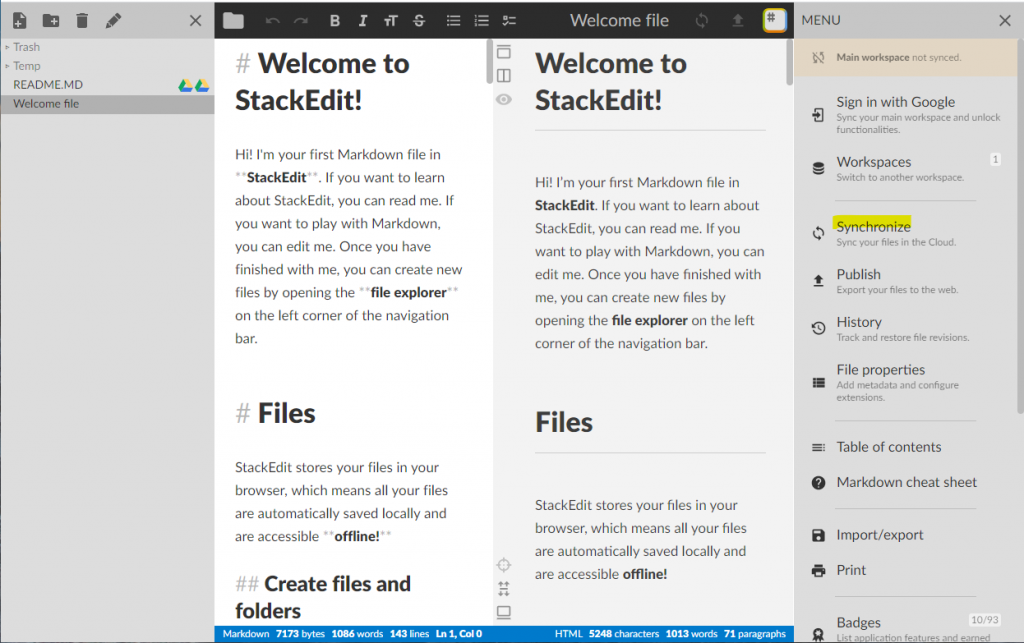
Task: Apply bold formatting
Action: [x=335, y=21]
